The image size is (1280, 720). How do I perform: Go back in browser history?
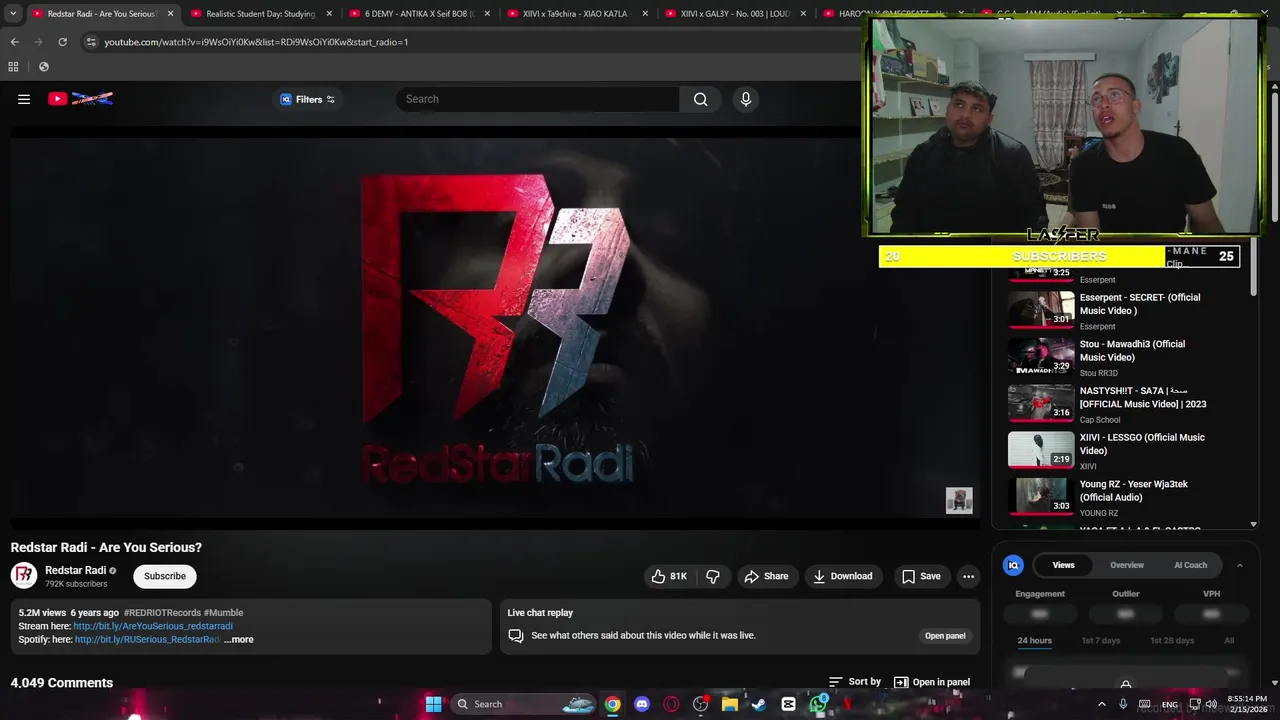click(x=14, y=42)
